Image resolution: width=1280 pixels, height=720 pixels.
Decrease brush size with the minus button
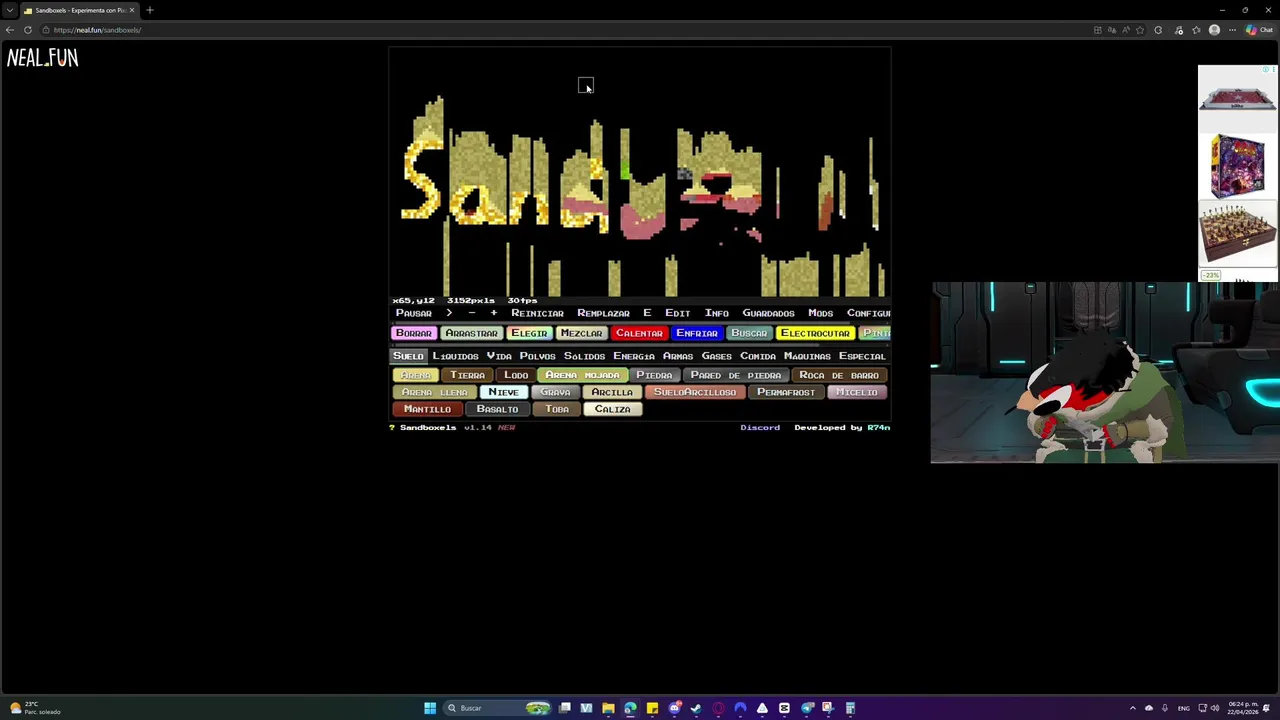(472, 313)
